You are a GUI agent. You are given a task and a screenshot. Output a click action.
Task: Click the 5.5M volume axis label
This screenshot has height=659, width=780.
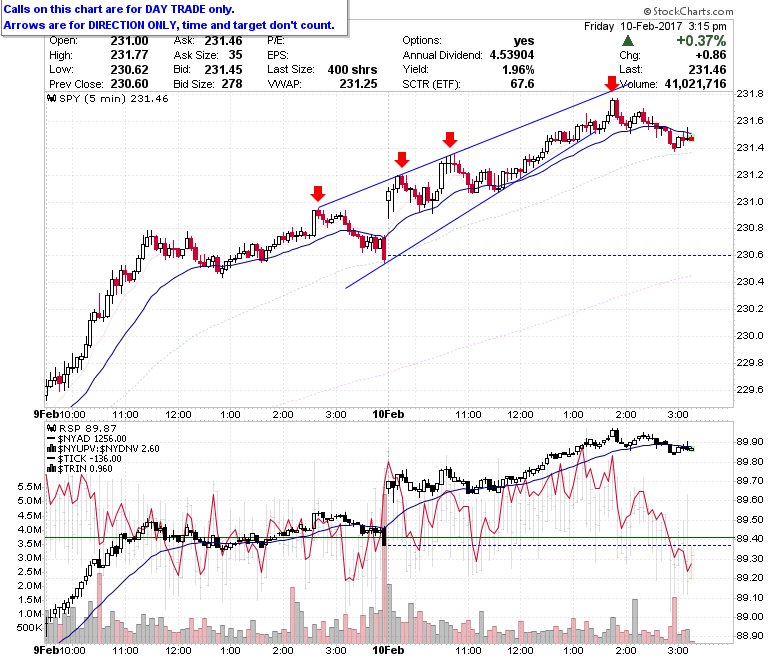click(x=29, y=486)
